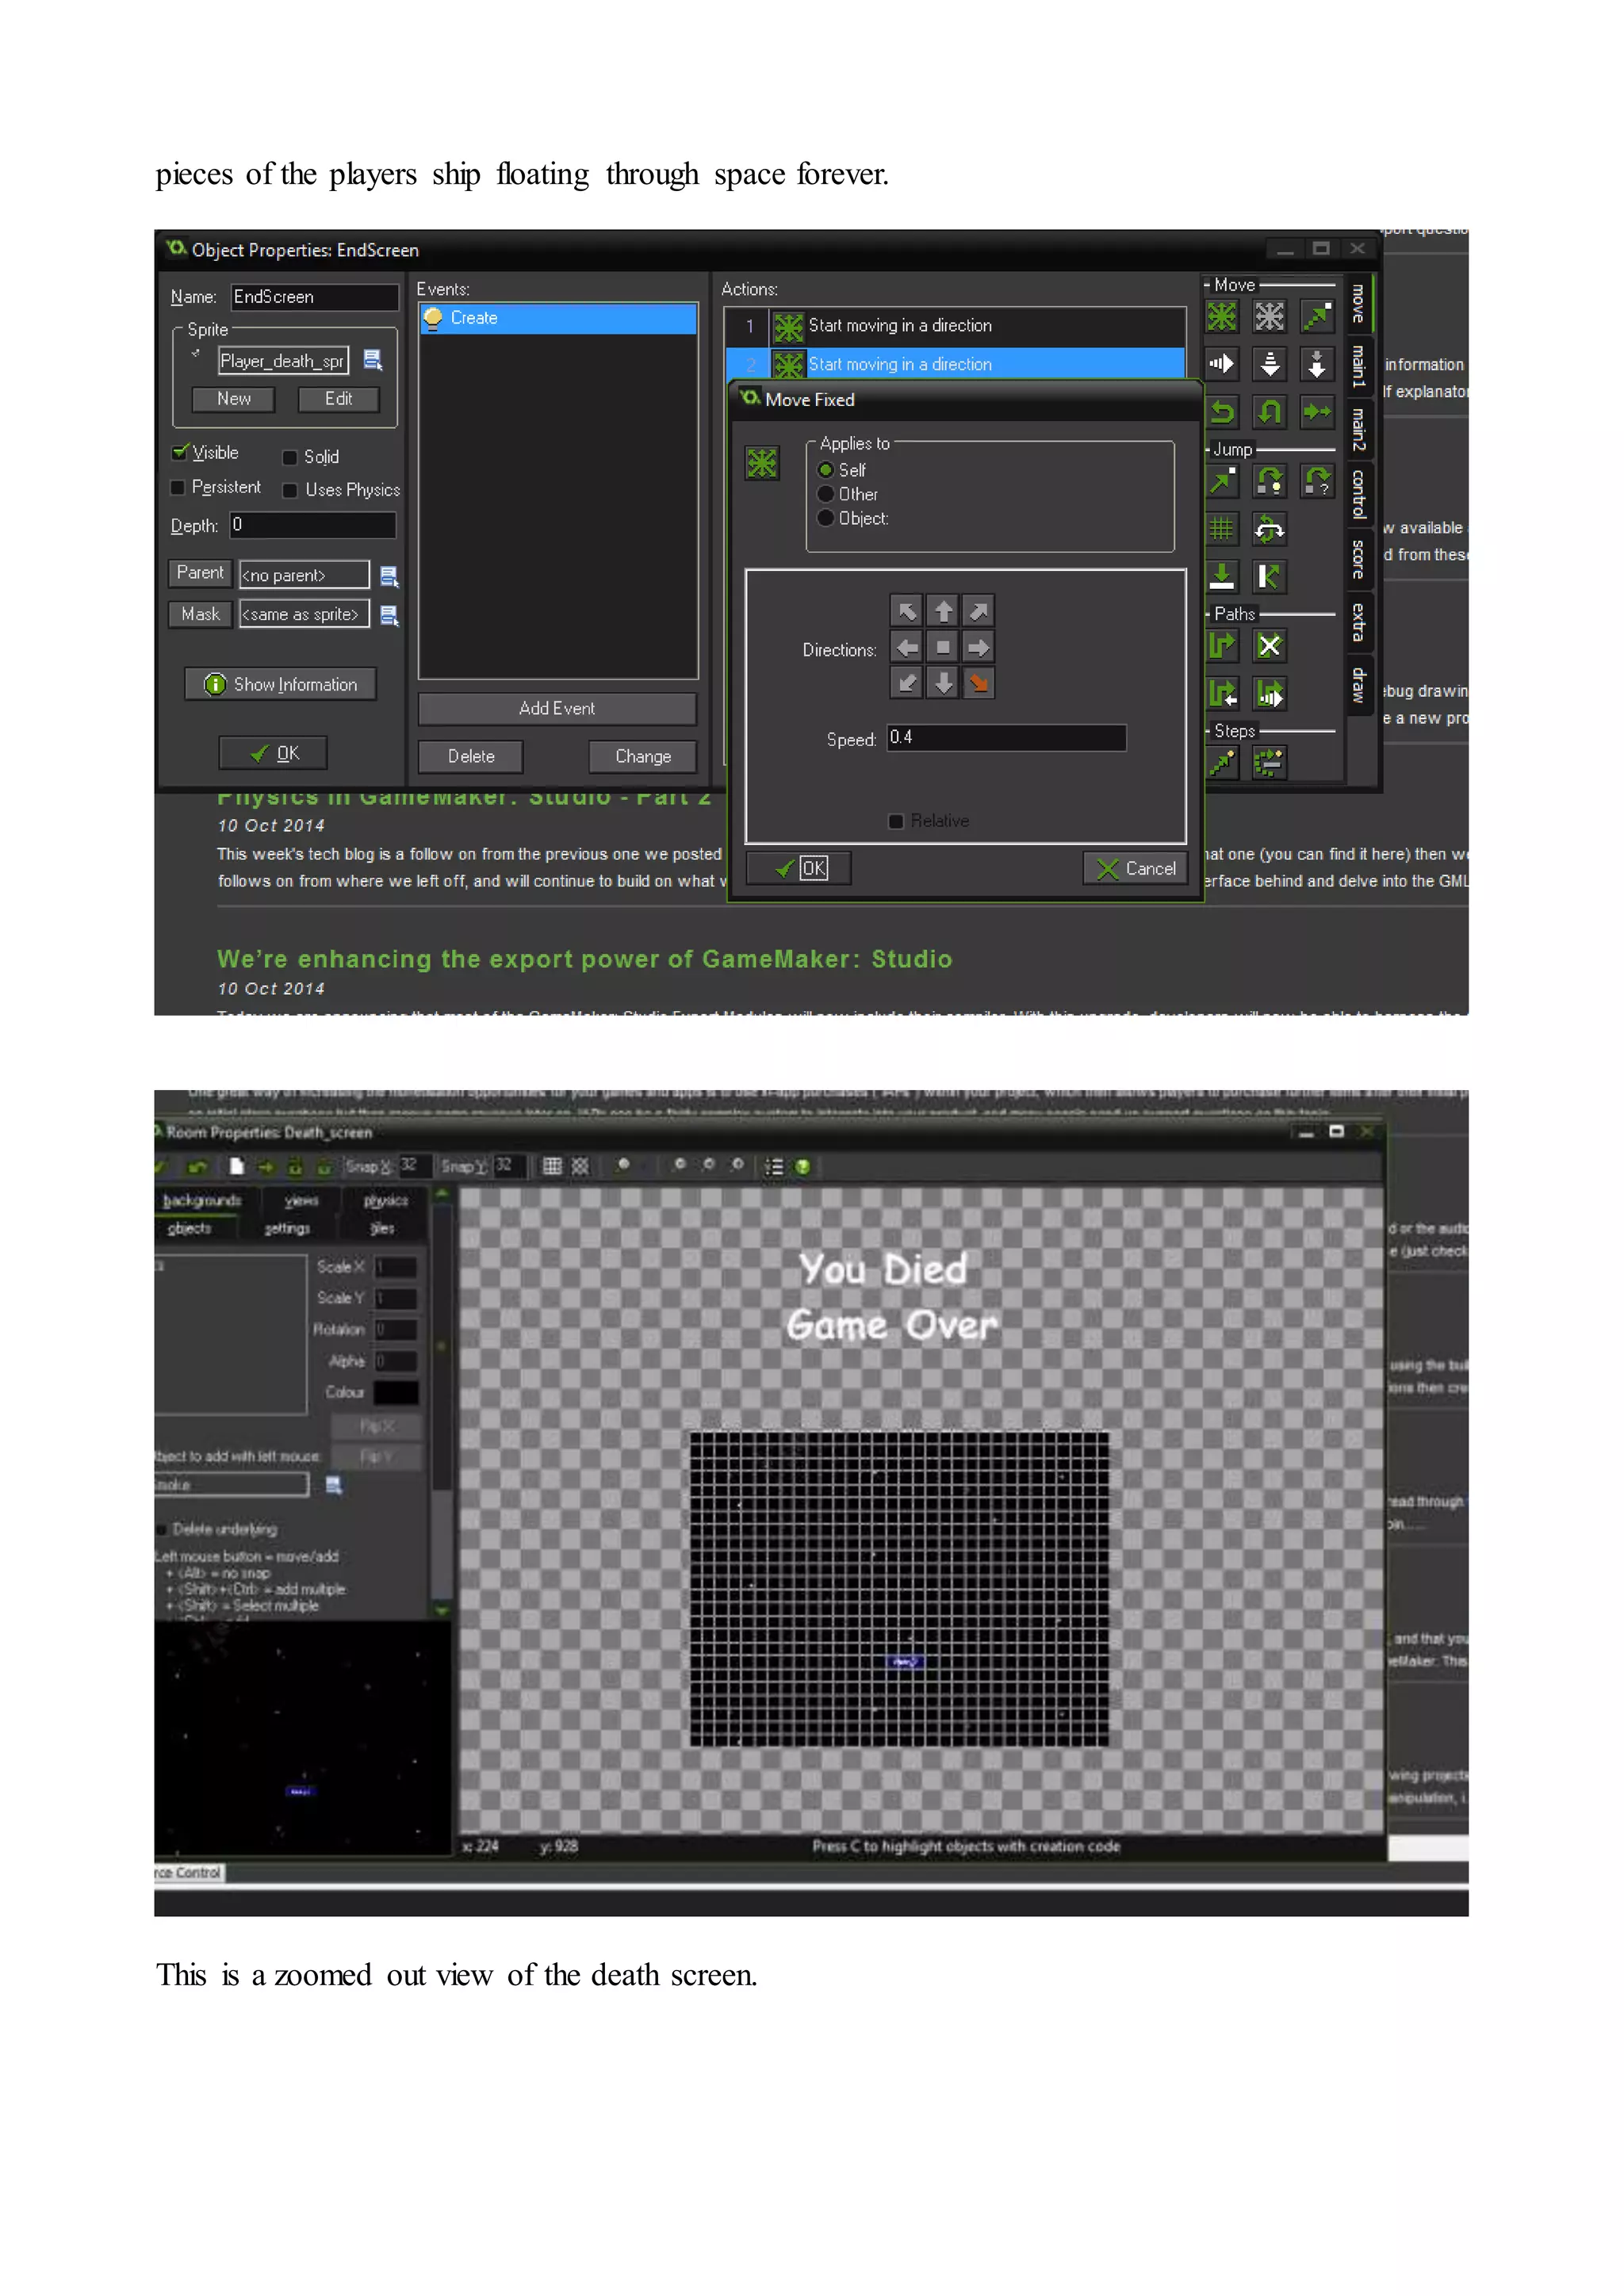Toggle the Visible checkbox

[180, 453]
